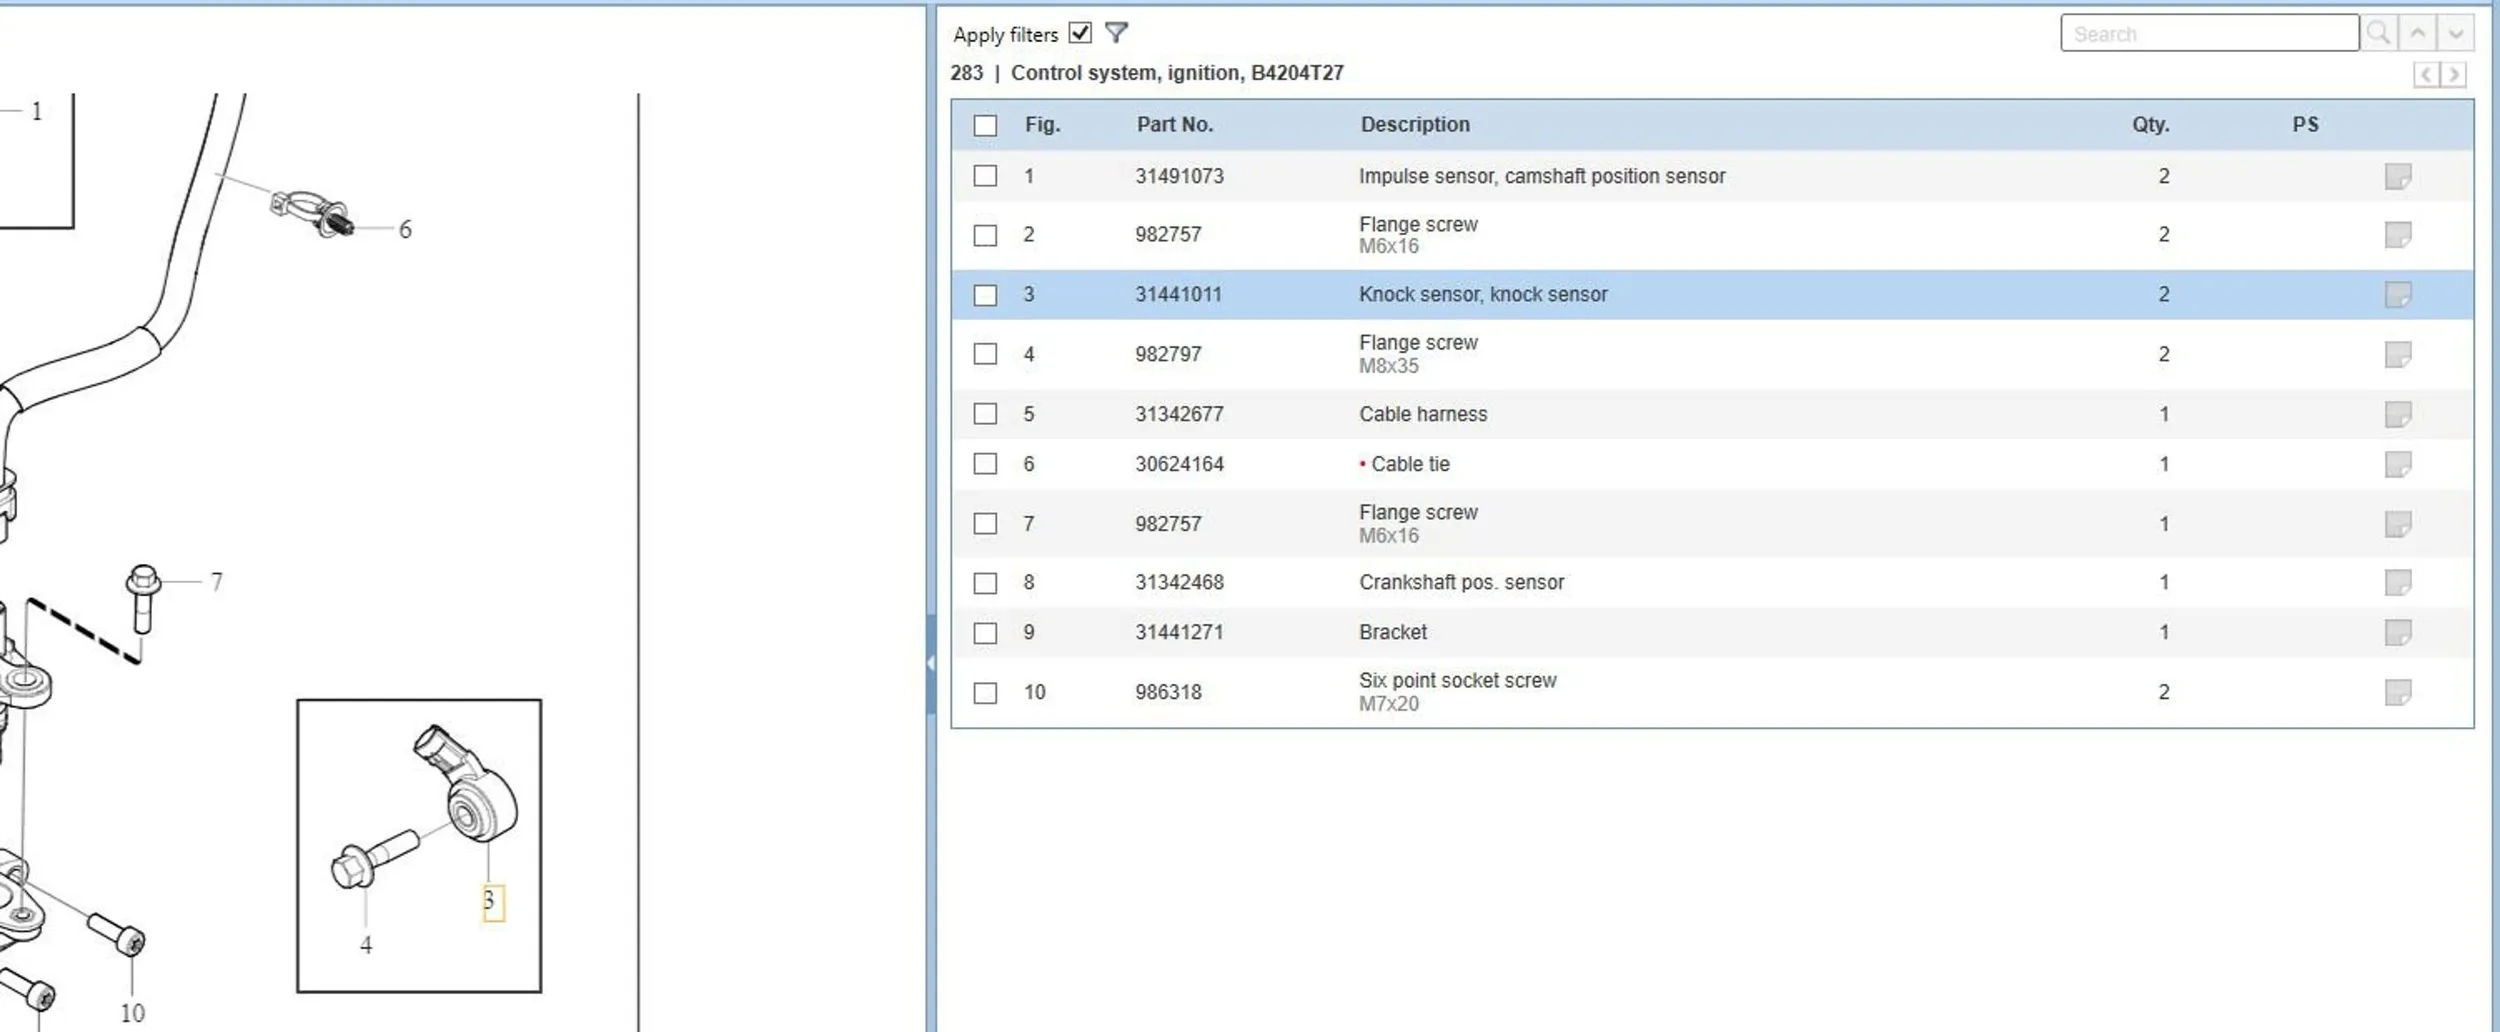This screenshot has height=1032, width=2500.
Task: Collapse the diagram panel splitter arrow
Action: point(931,662)
